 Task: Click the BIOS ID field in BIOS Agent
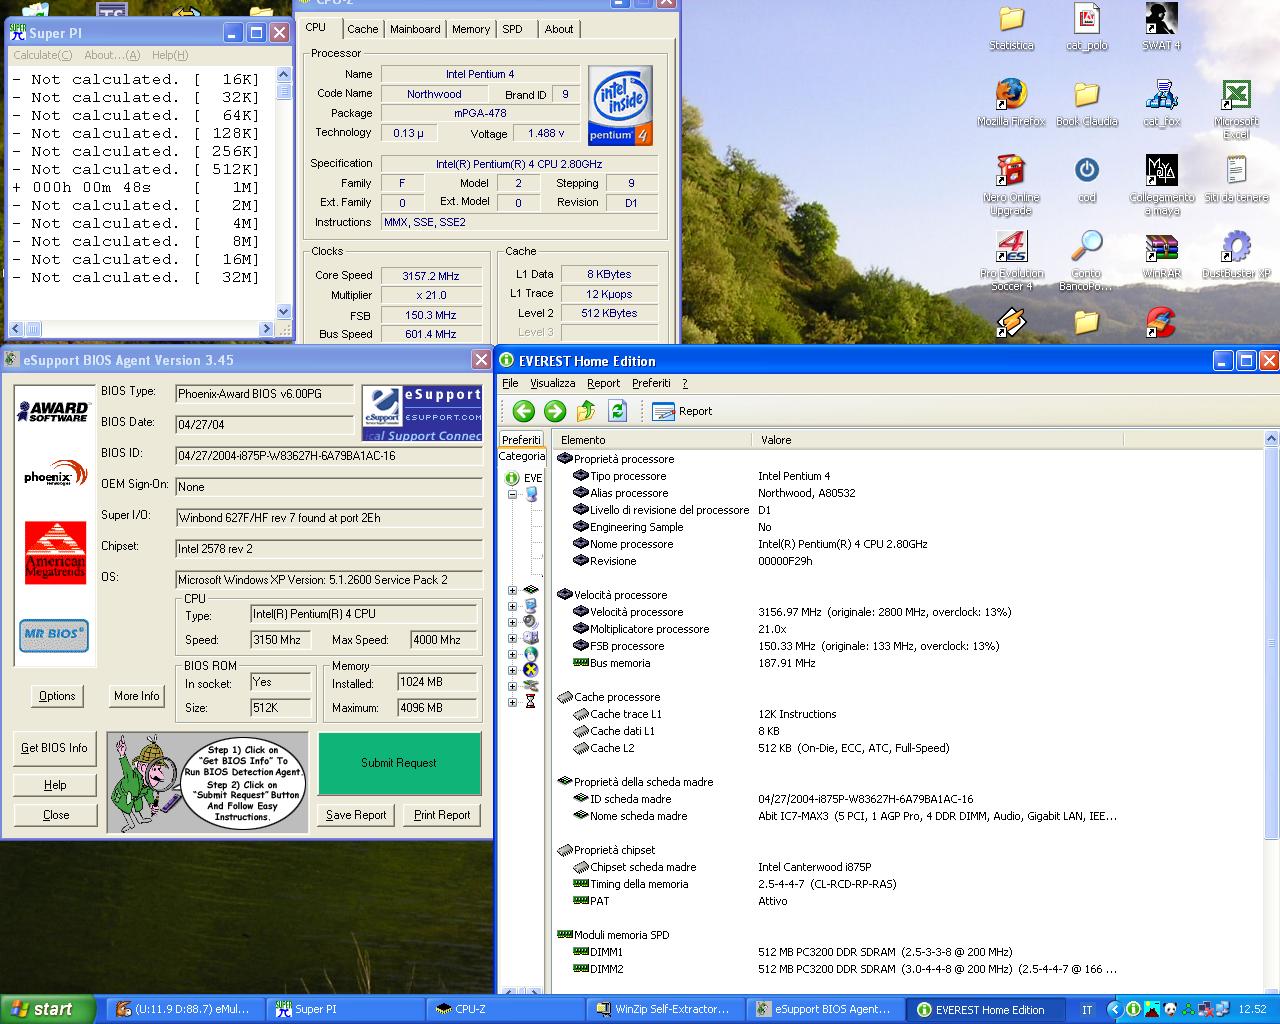328,456
